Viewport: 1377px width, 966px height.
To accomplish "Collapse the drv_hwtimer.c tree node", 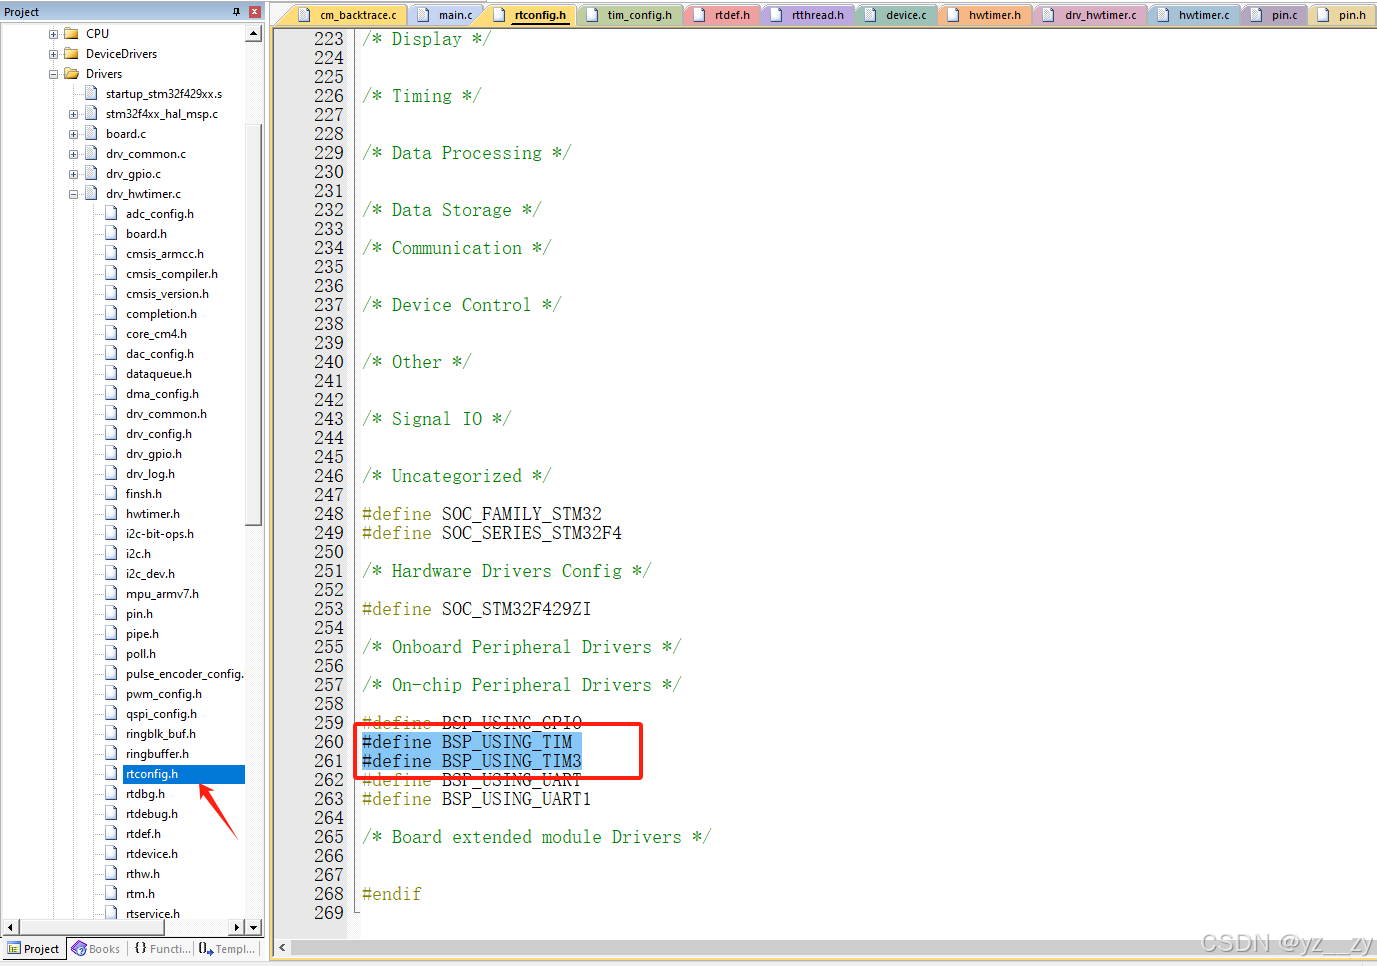I will coord(71,193).
